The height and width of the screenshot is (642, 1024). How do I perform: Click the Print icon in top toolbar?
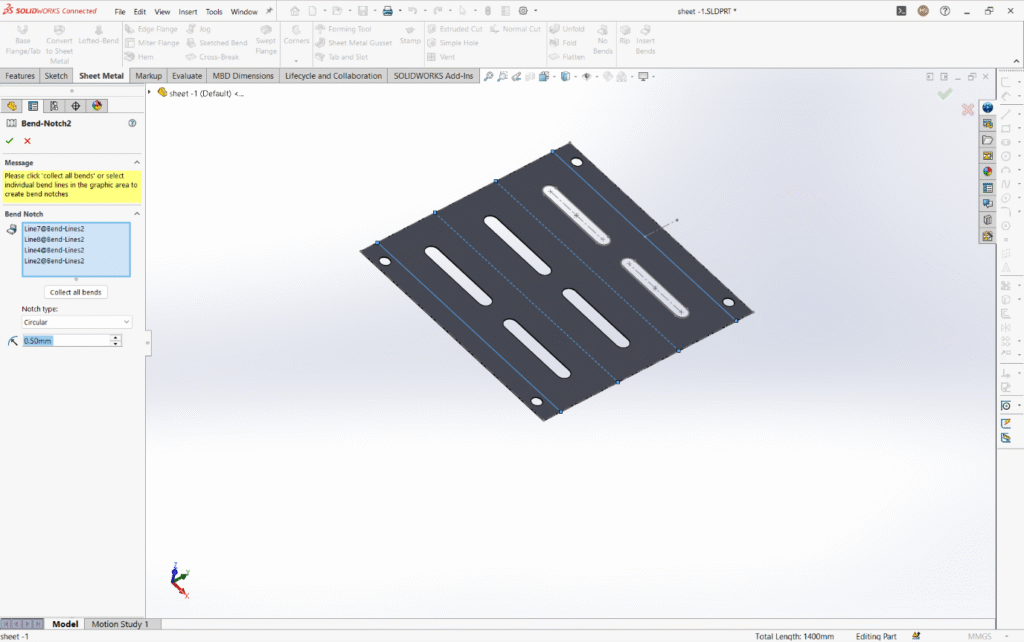coord(388,11)
